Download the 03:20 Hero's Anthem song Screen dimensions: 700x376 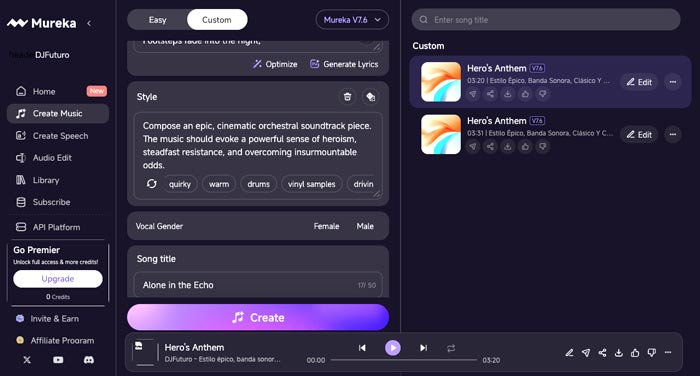(x=508, y=94)
